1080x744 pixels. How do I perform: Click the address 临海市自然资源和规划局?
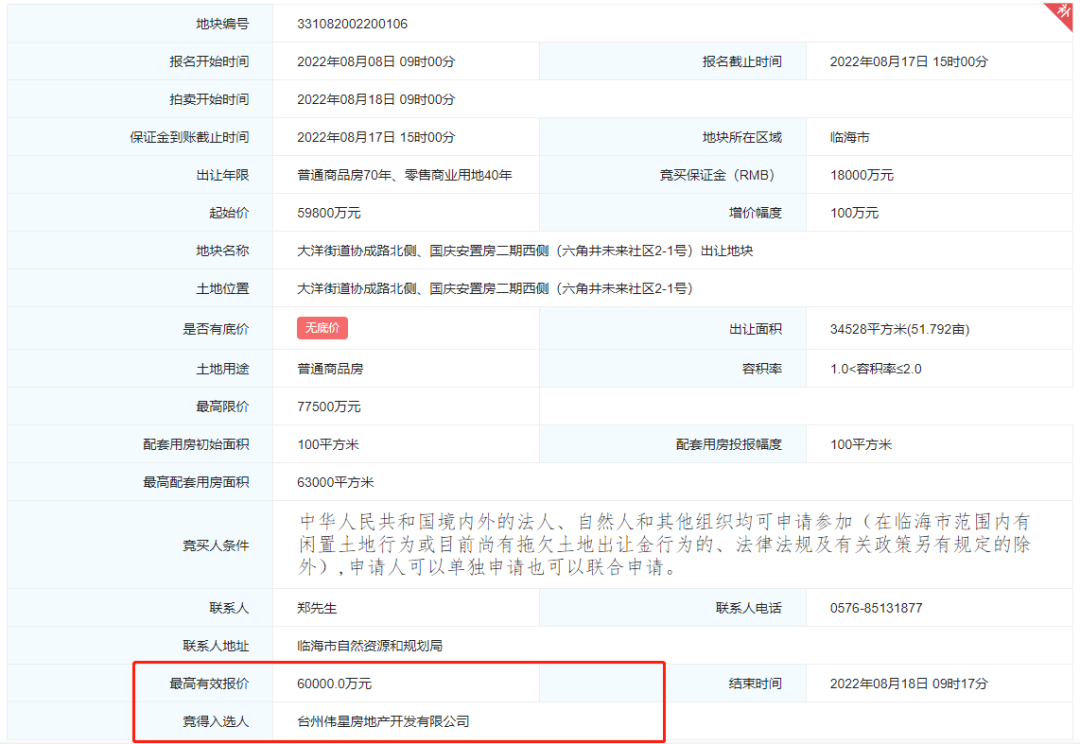coord(370,646)
